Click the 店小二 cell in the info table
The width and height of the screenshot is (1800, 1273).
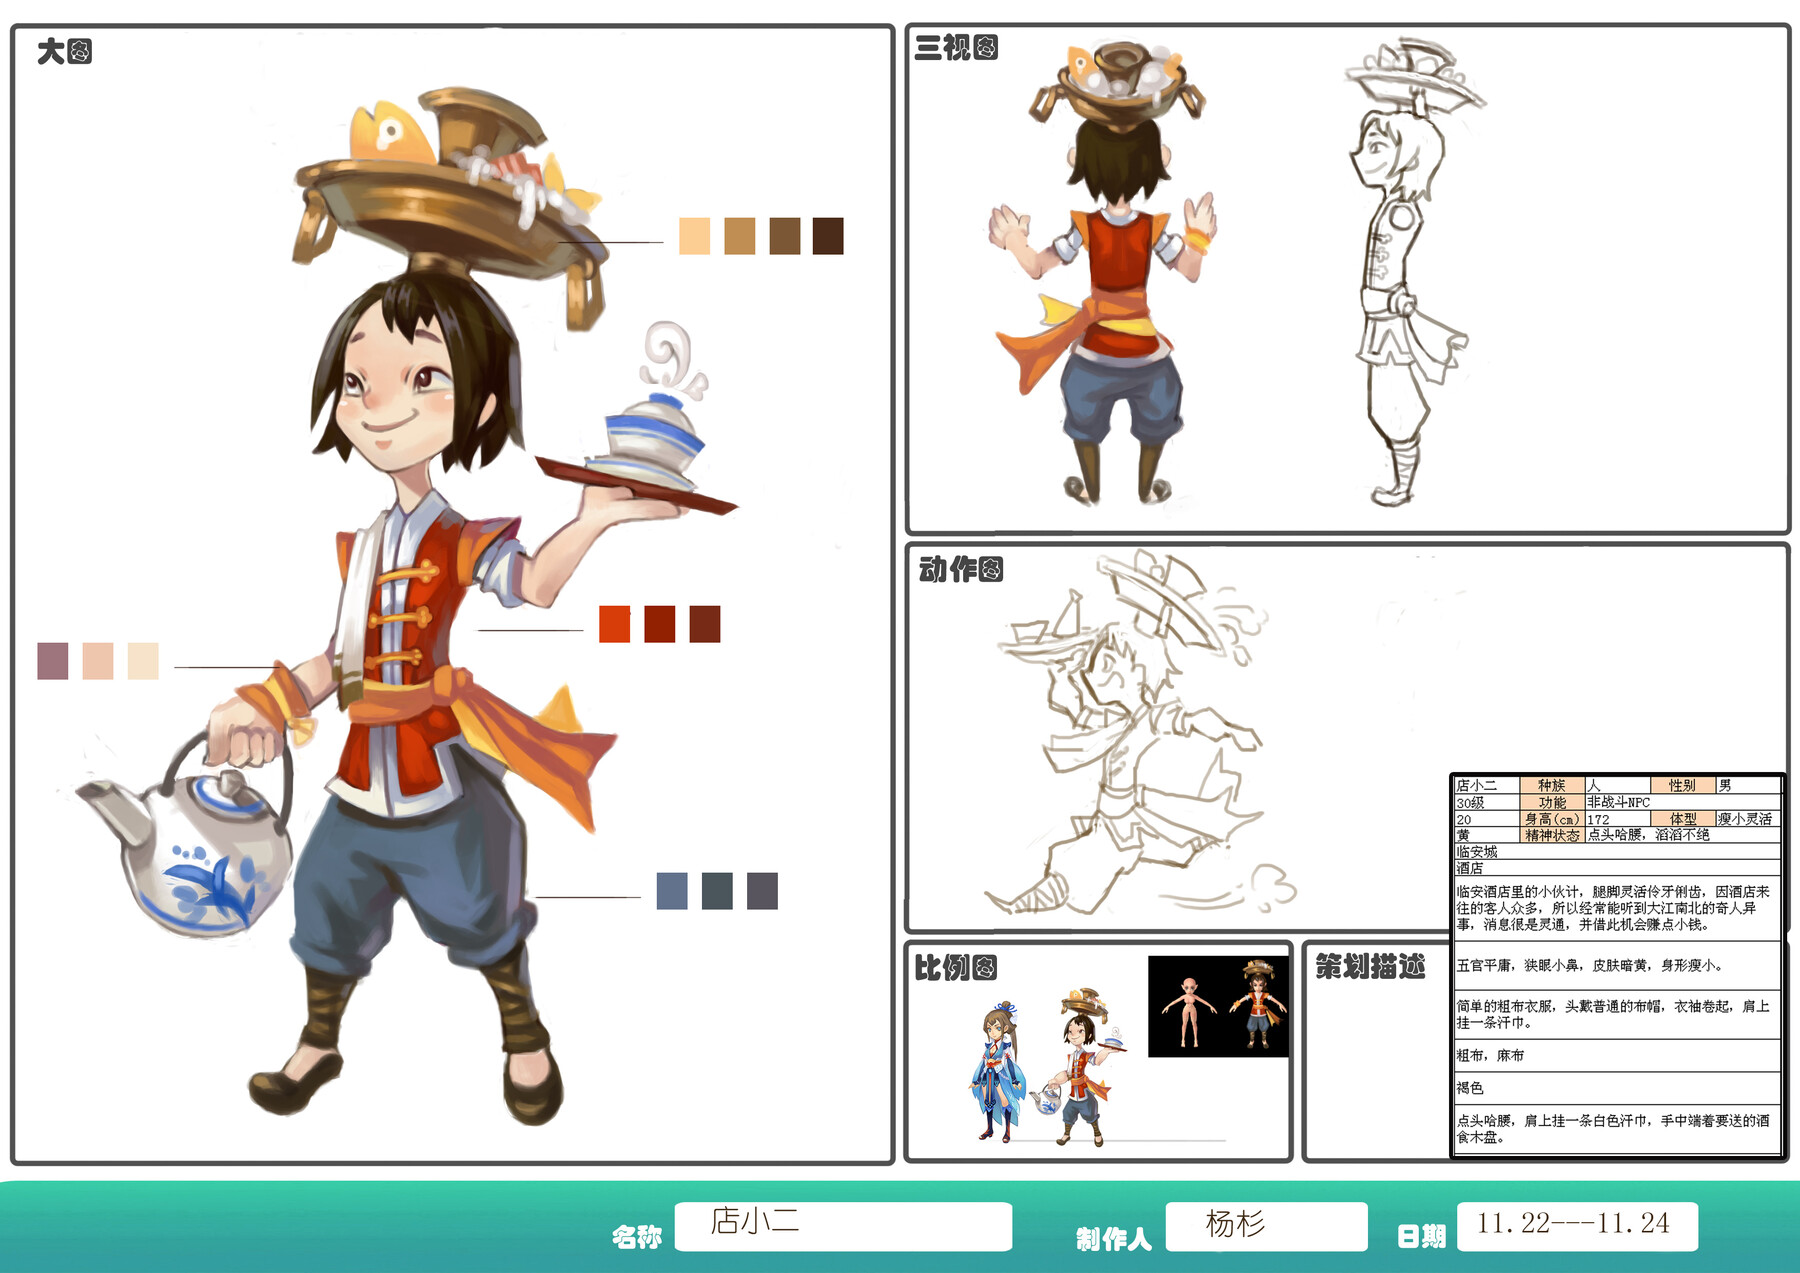[1487, 785]
